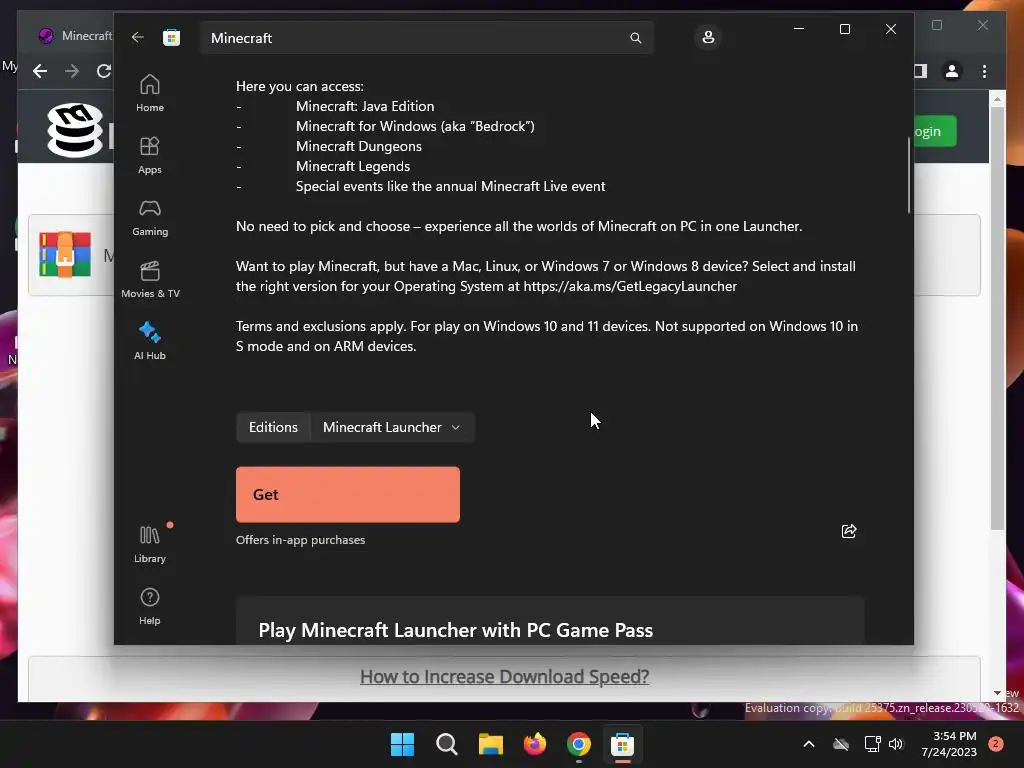Click the browser page vertical scrollbar
The image size is (1024, 768).
997,318
